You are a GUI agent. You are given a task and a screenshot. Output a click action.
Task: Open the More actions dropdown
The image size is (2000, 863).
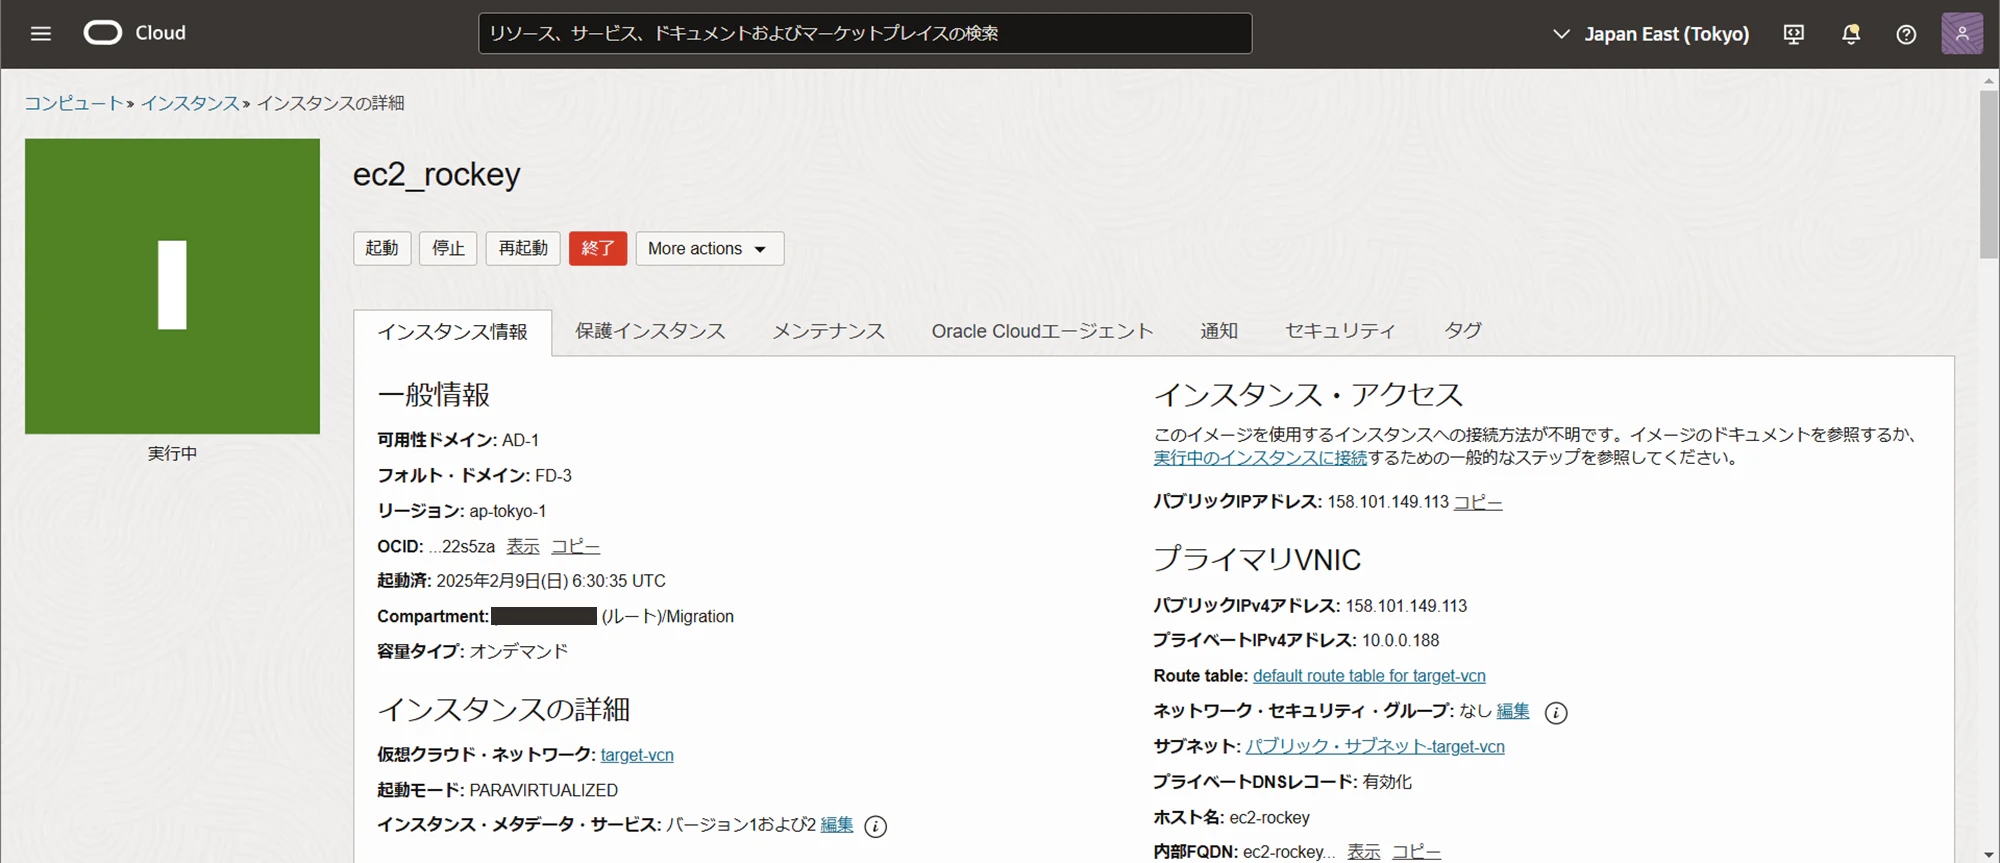point(709,248)
